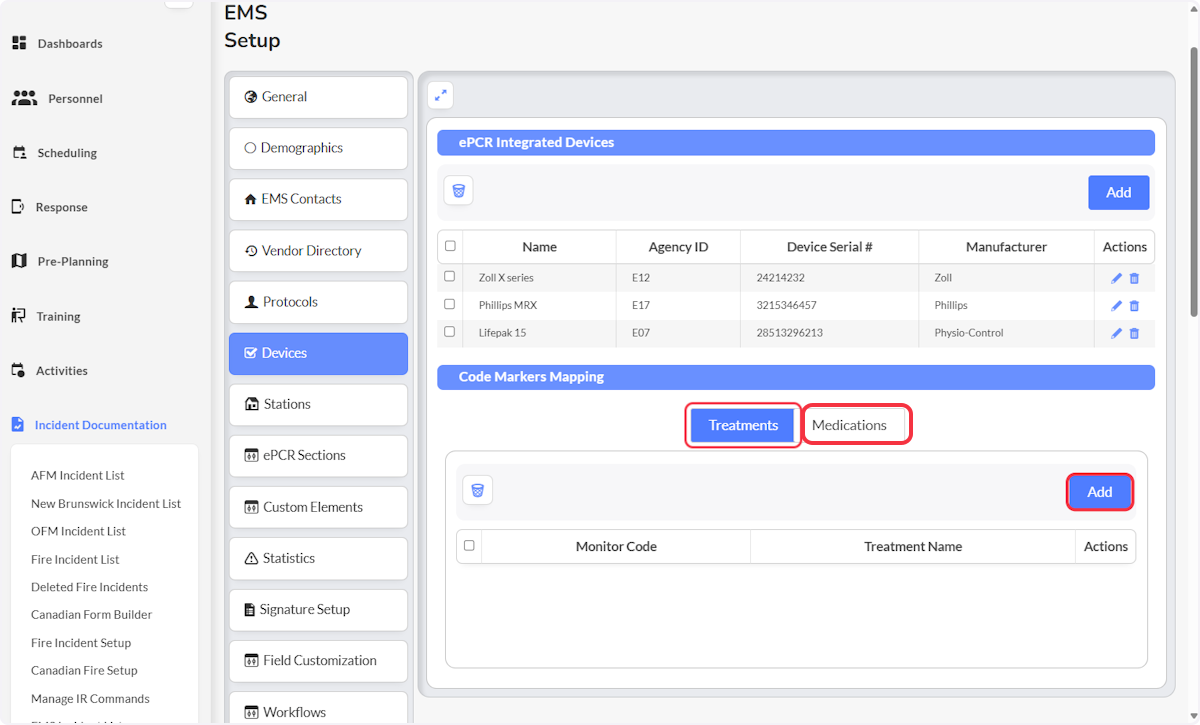
Task: Click the Name column header
Action: click(x=539, y=247)
